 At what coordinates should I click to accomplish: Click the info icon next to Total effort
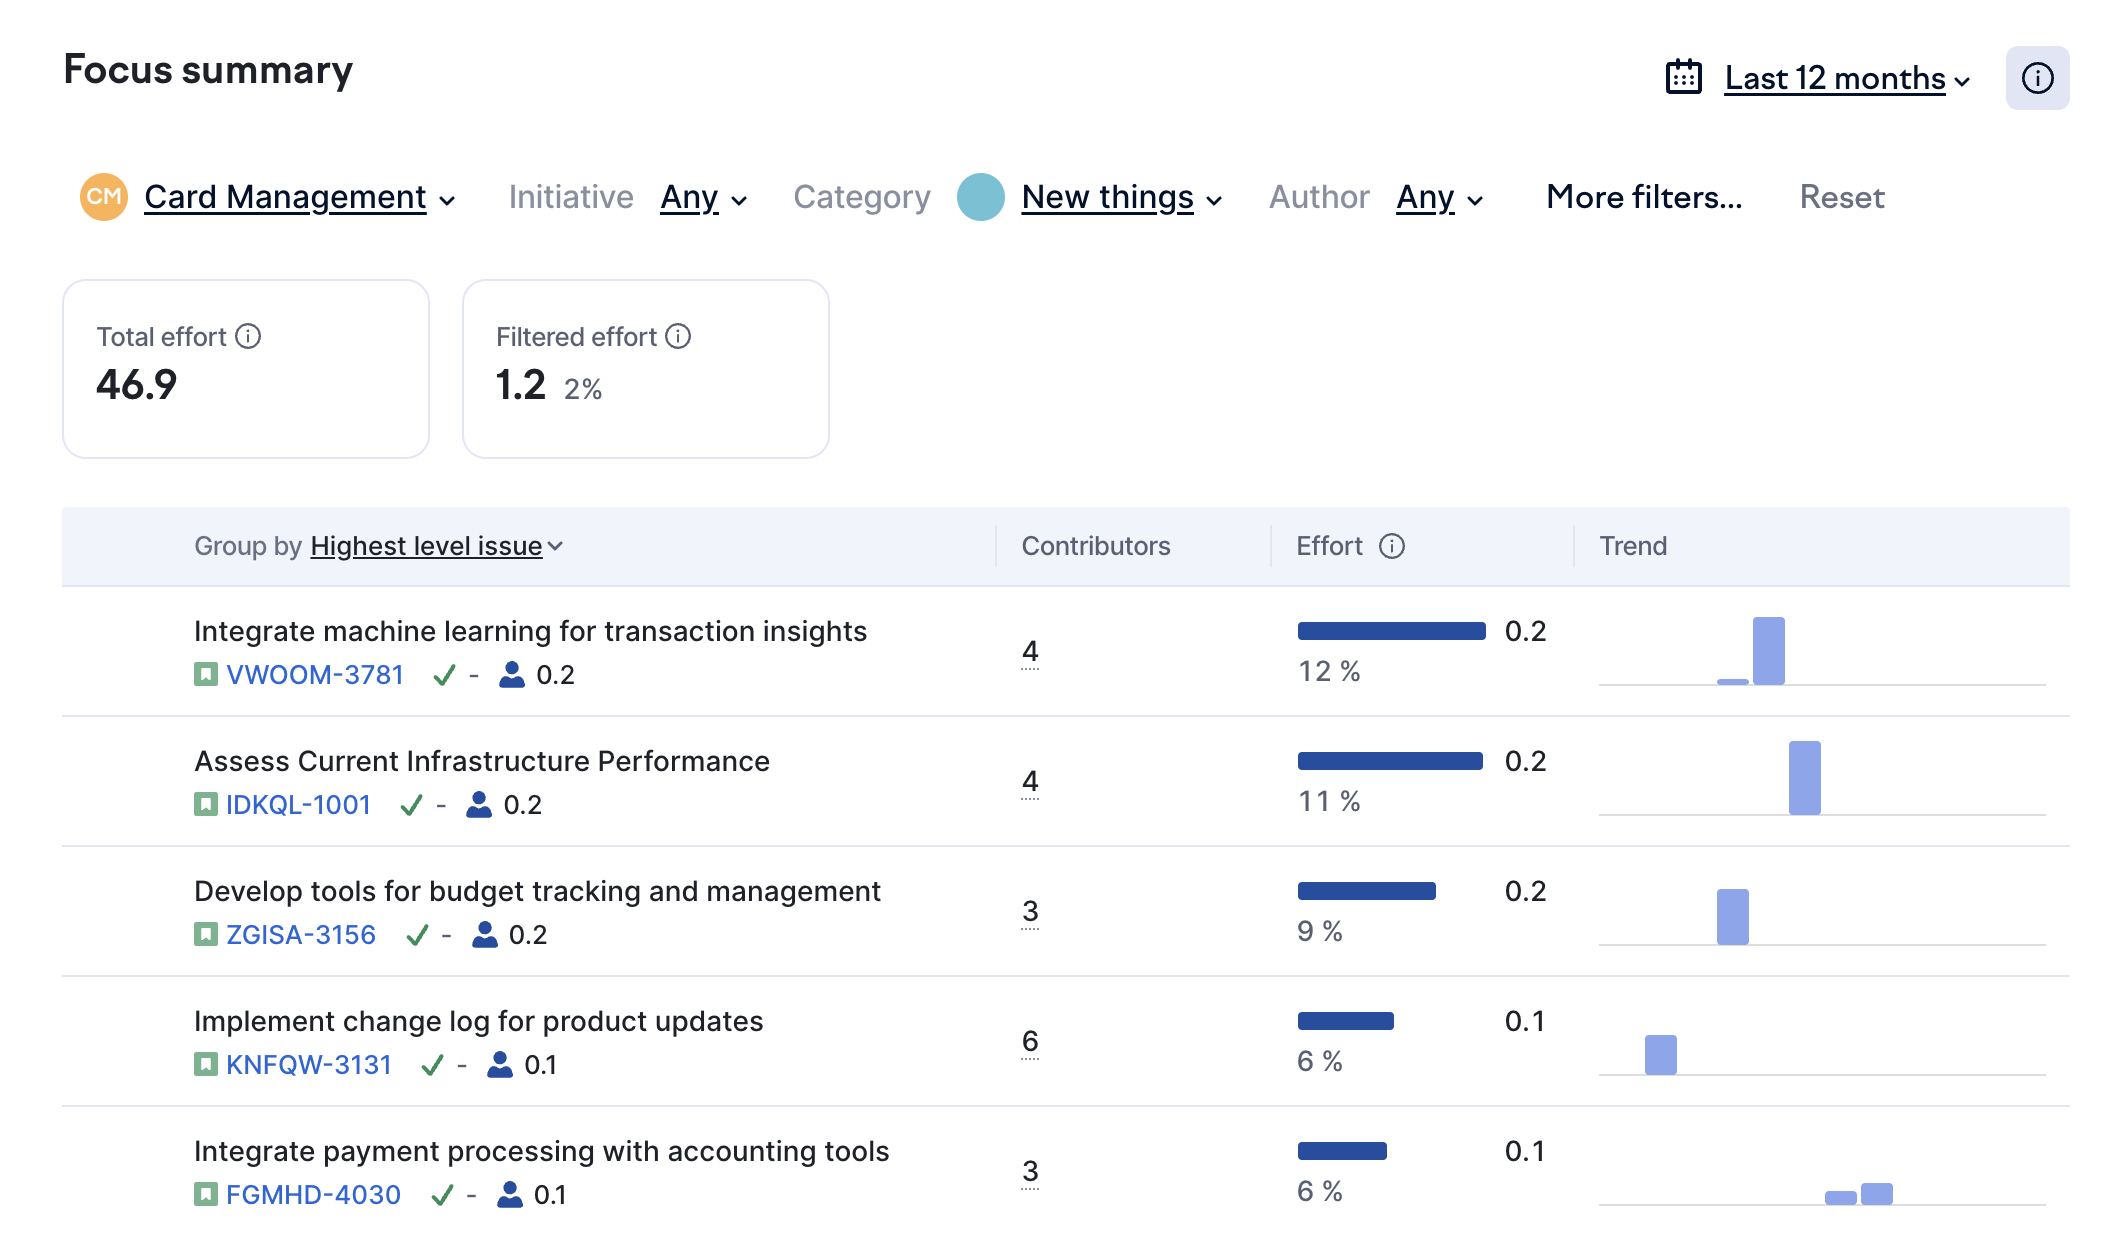(248, 336)
